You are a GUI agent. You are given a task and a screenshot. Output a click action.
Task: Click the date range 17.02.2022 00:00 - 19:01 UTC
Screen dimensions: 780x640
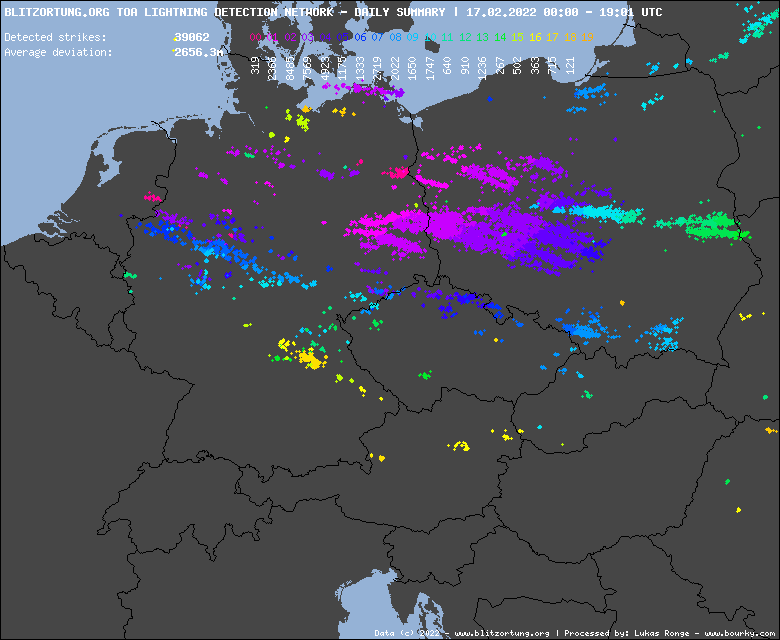[564, 12]
